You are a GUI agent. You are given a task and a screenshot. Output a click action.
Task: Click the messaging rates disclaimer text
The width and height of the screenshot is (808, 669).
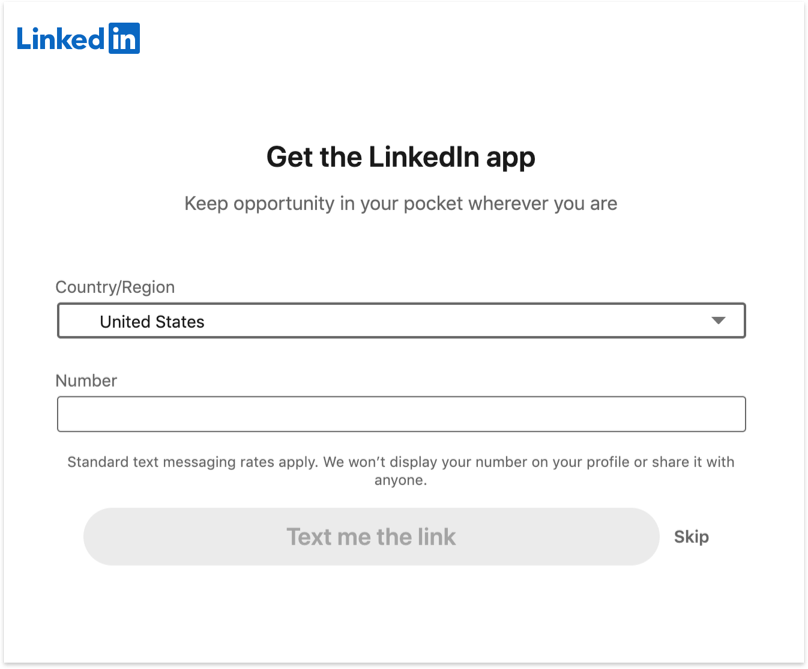point(400,470)
